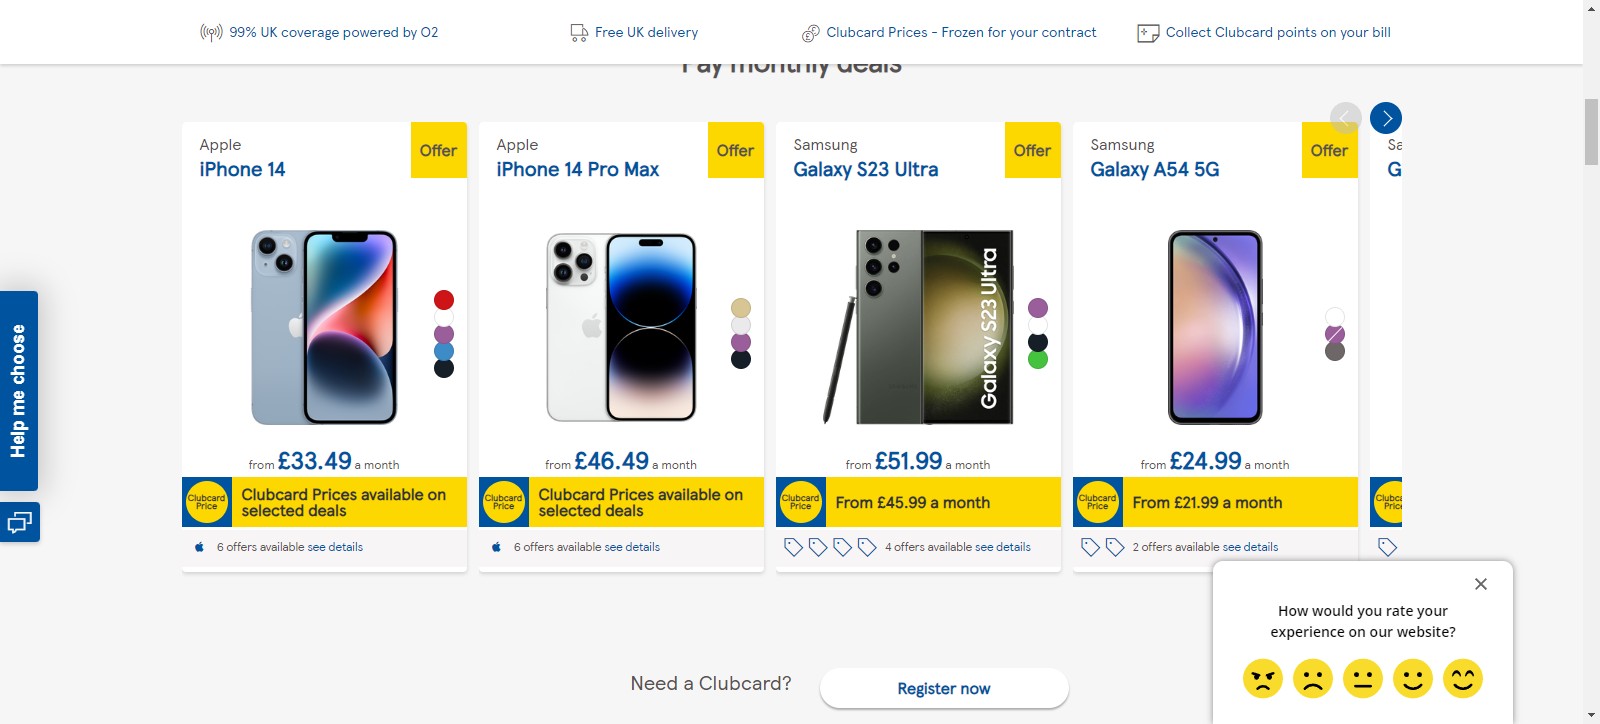See details of Galaxy S23 Ultra offers
This screenshot has height=724, width=1600.
pos(1003,547)
